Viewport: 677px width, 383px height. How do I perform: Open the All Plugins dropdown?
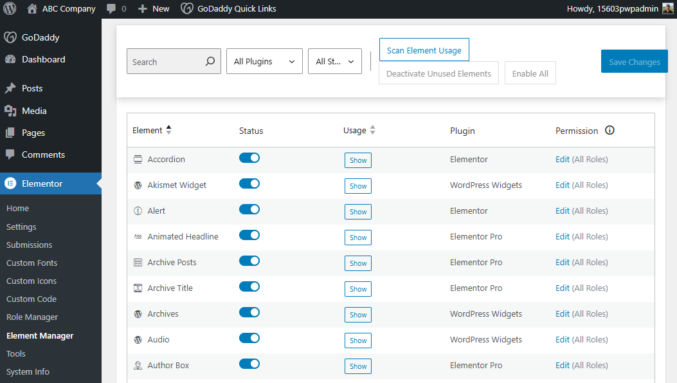click(x=264, y=61)
